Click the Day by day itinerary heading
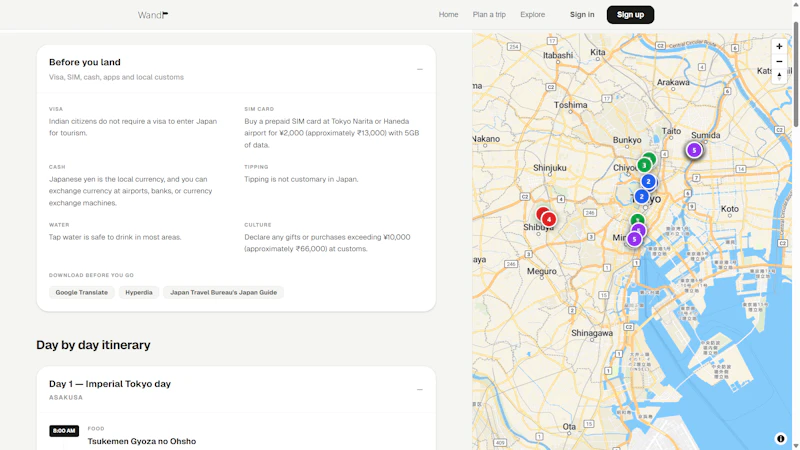Image resolution: width=800 pixels, height=450 pixels. [x=93, y=345]
